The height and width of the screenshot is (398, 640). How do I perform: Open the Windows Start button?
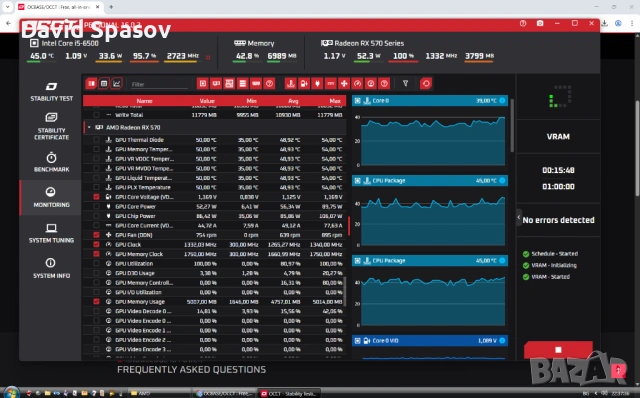click(11, 393)
